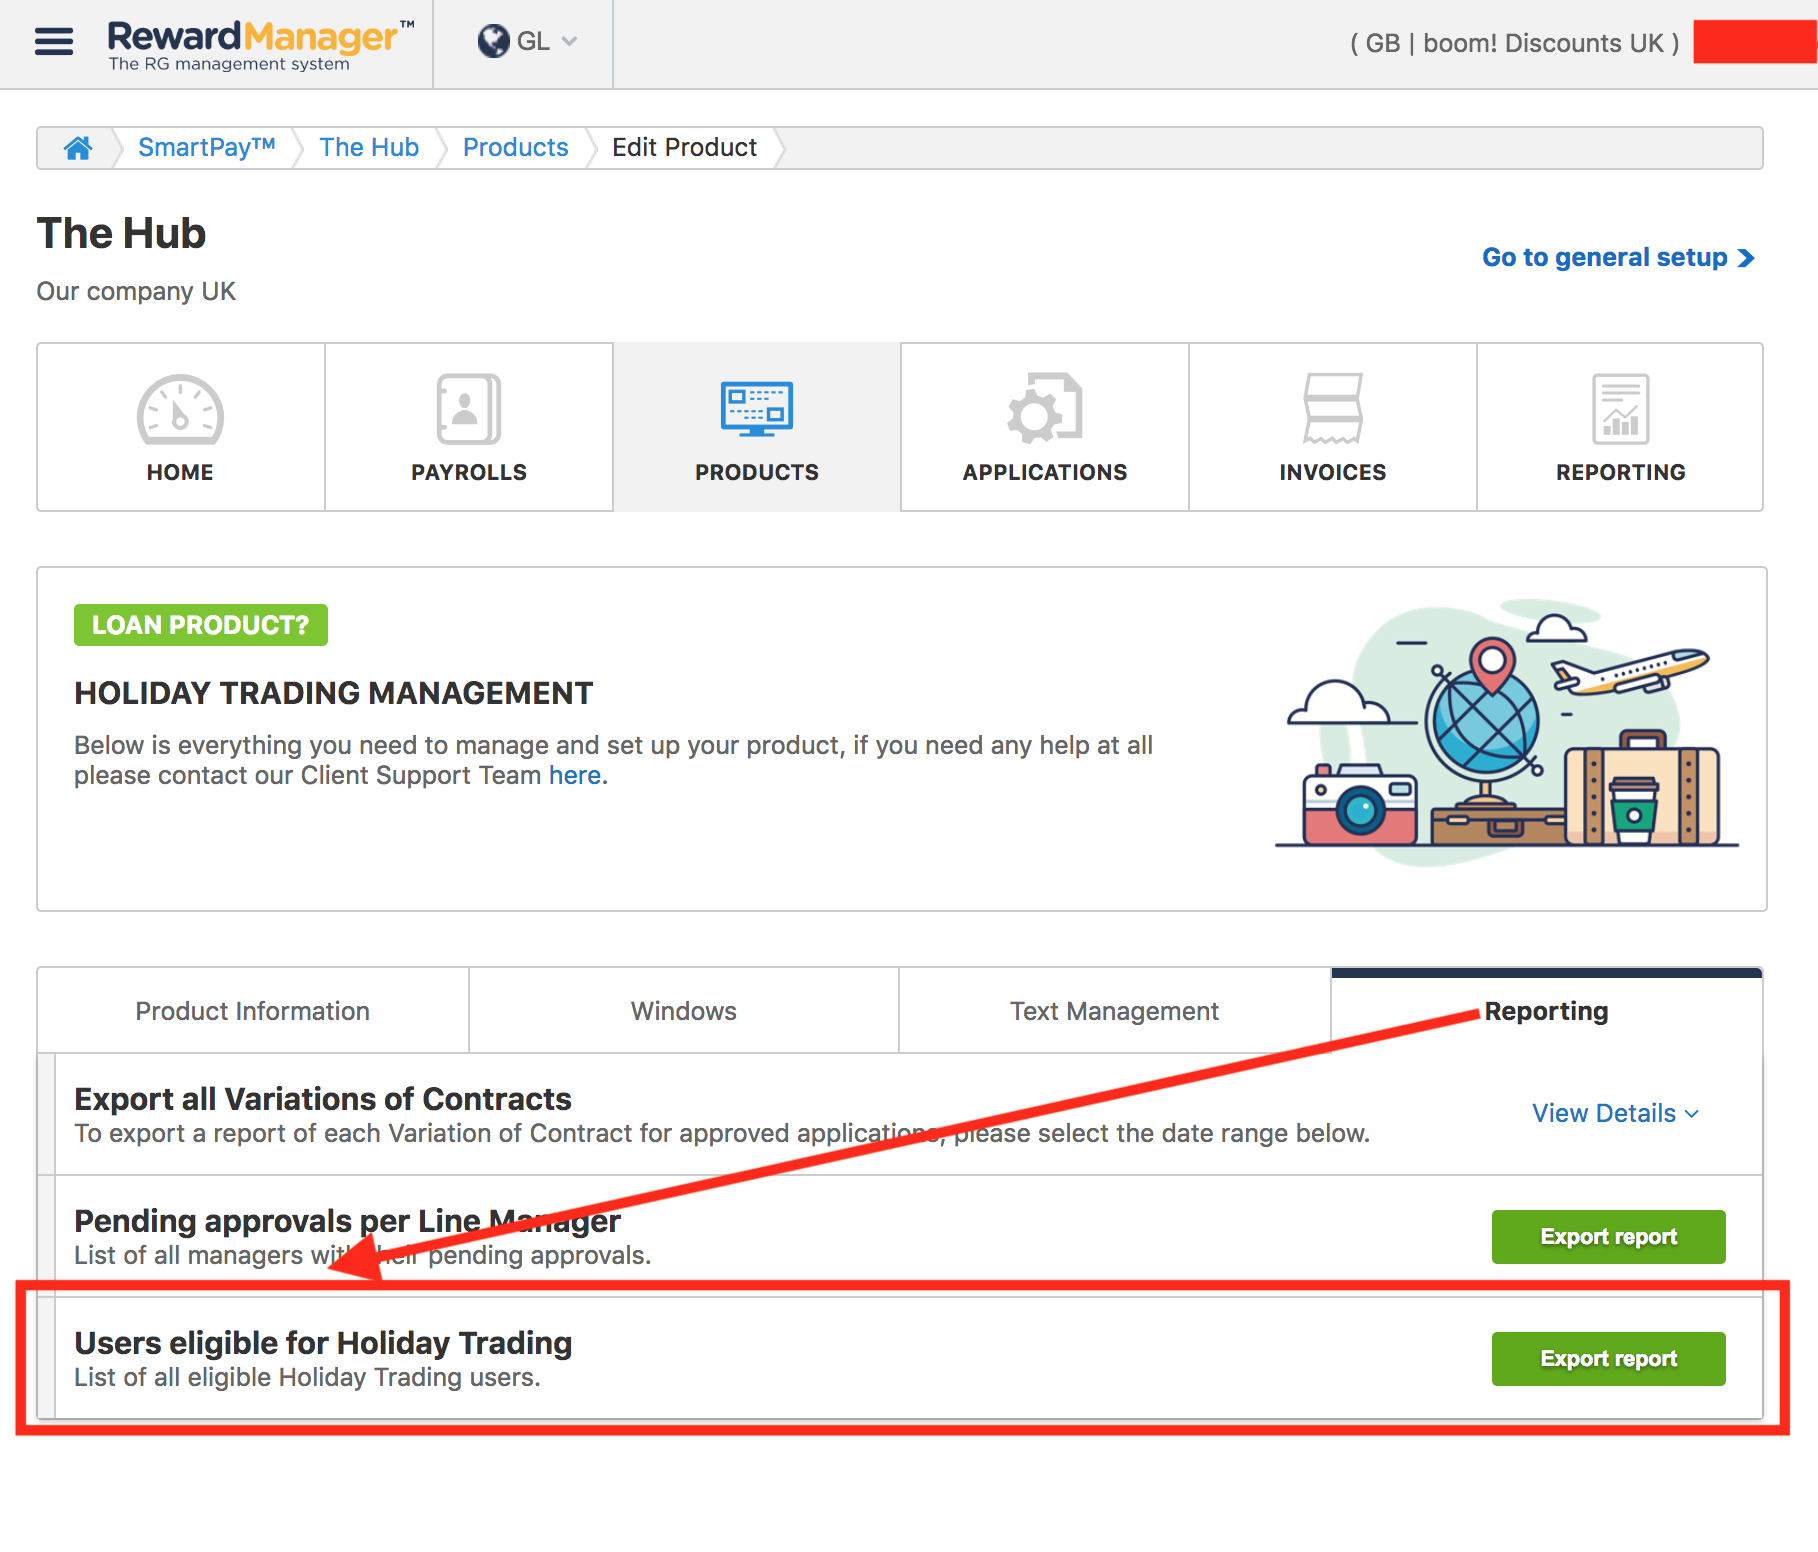Select the INVOICES navigation label
This screenshot has height=1552, width=1818.
coord(1333,472)
